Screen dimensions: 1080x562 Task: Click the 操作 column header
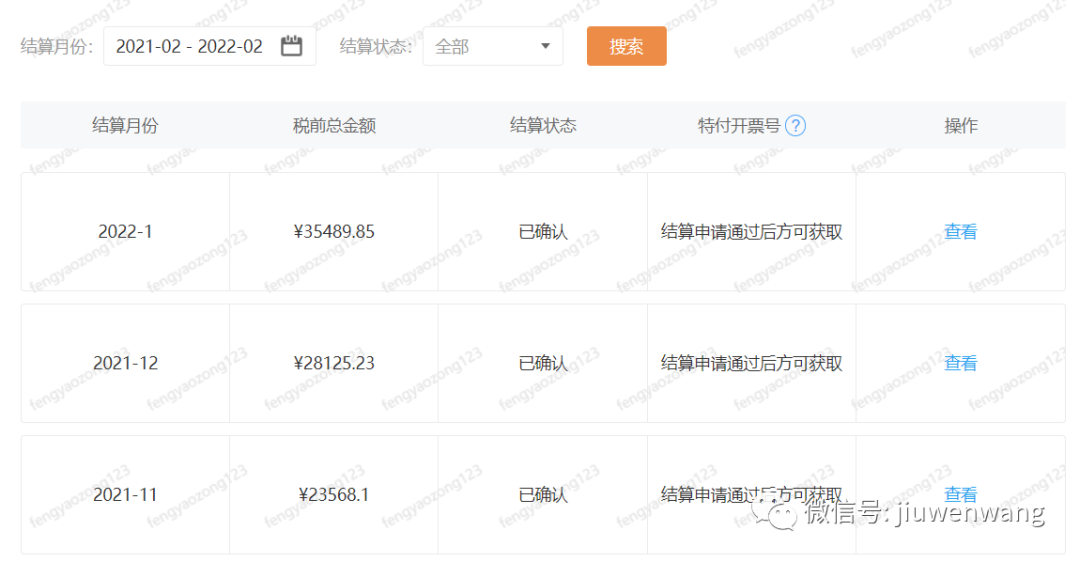click(x=960, y=125)
